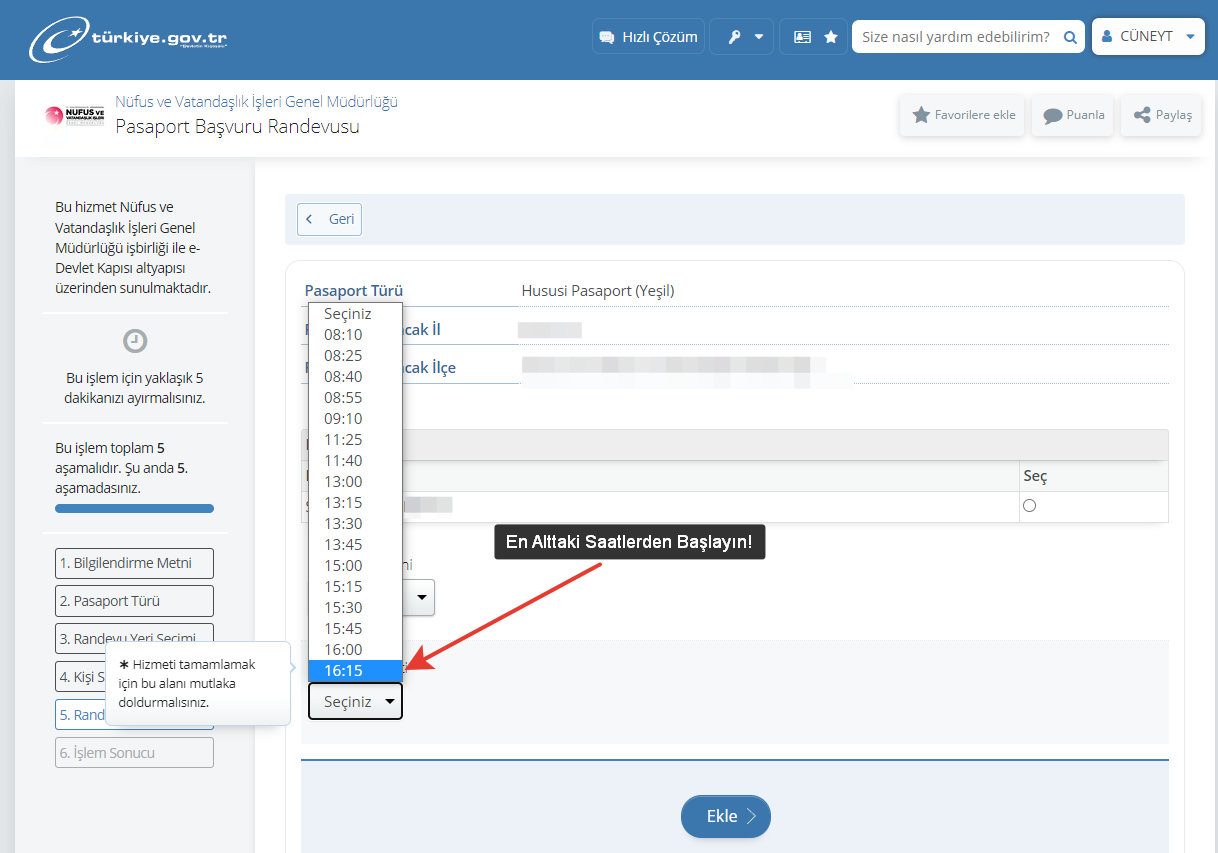The height and width of the screenshot is (853, 1218).
Task: Go to step 1. Bilgilendirme Metni
Action: (x=134, y=563)
